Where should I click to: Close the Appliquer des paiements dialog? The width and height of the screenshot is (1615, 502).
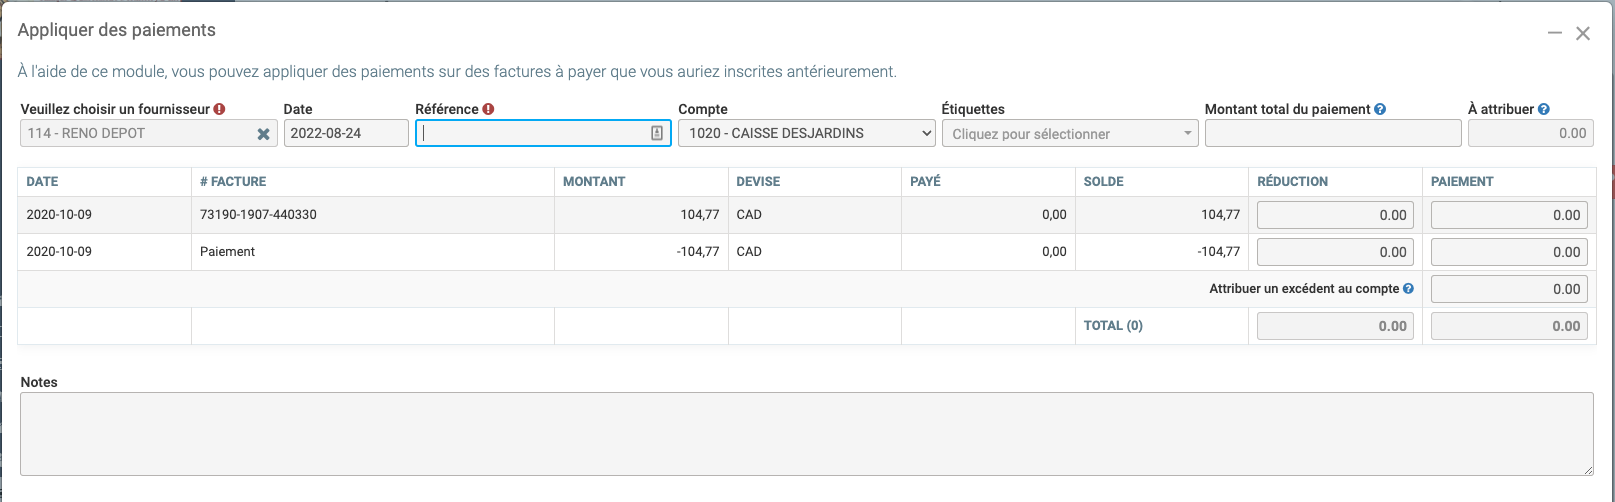click(1583, 33)
